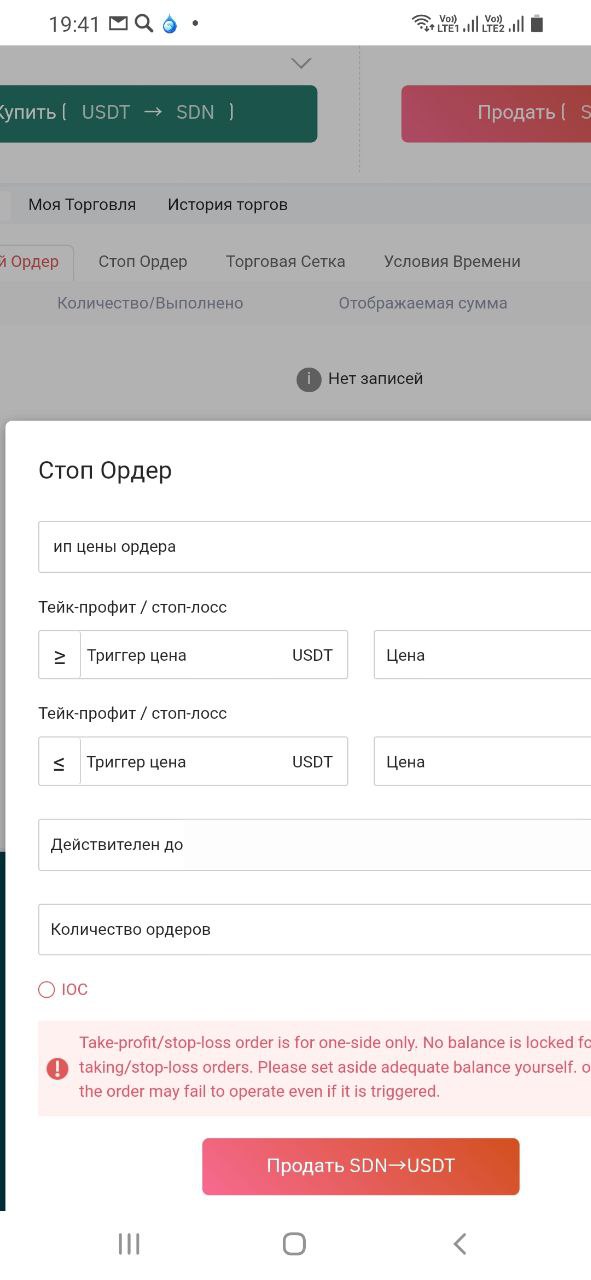The image size is (591, 1280).
Task: Click the info icon beside Нет записей
Action: (309, 379)
